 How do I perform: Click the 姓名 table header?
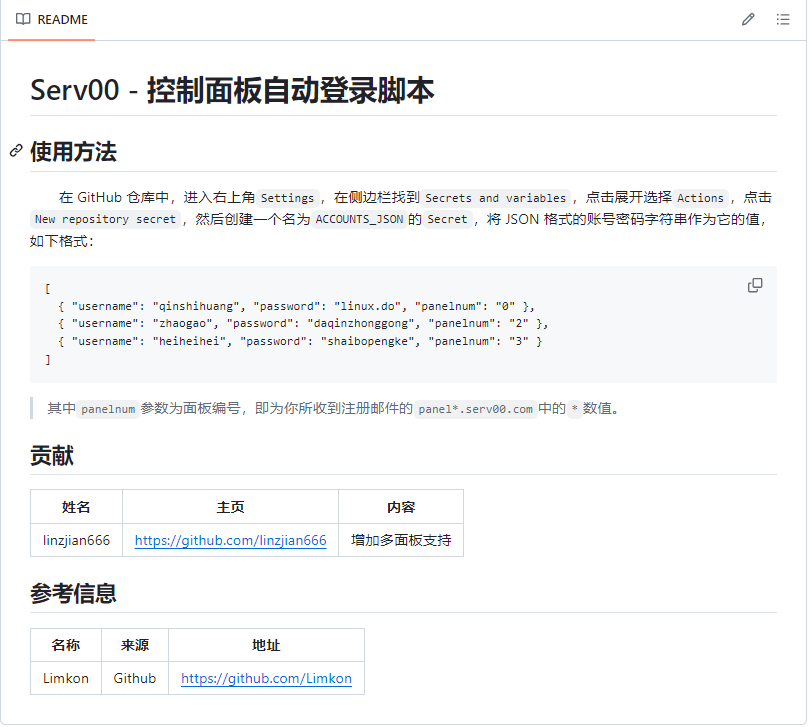[76, 508]
